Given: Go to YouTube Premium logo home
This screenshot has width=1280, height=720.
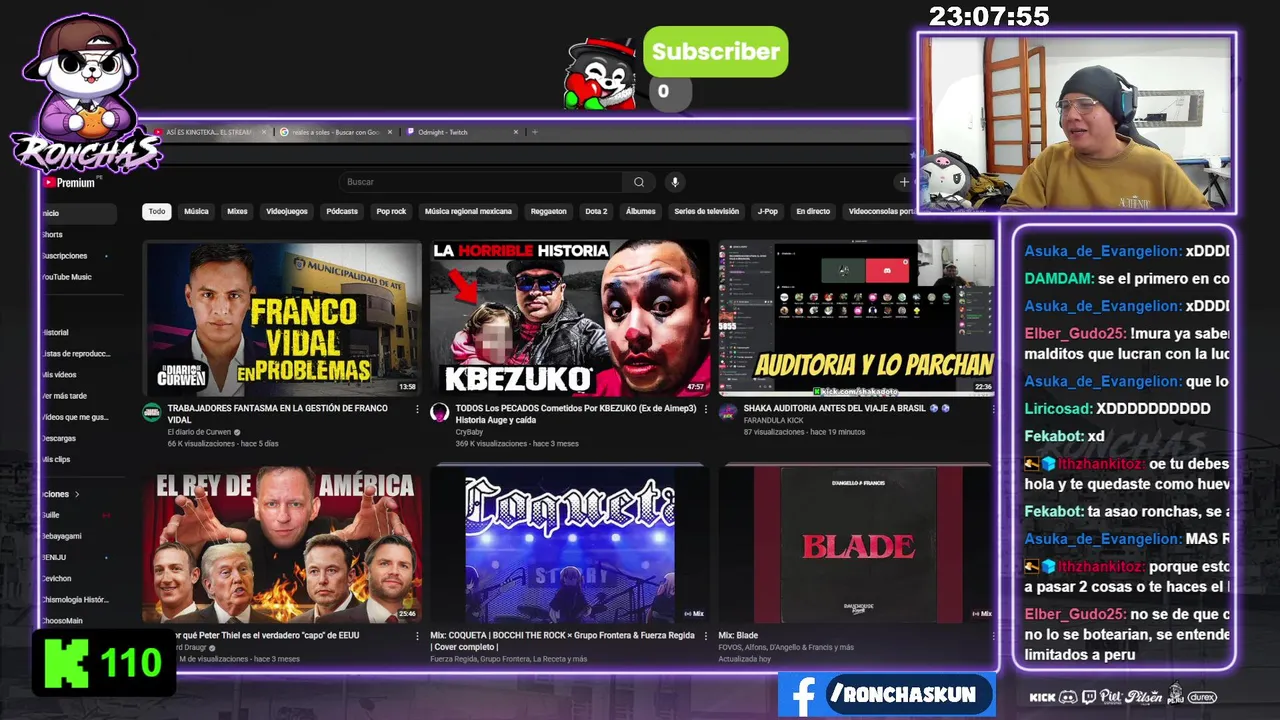Looking at the screenshot, I should (x=70, y=182).
